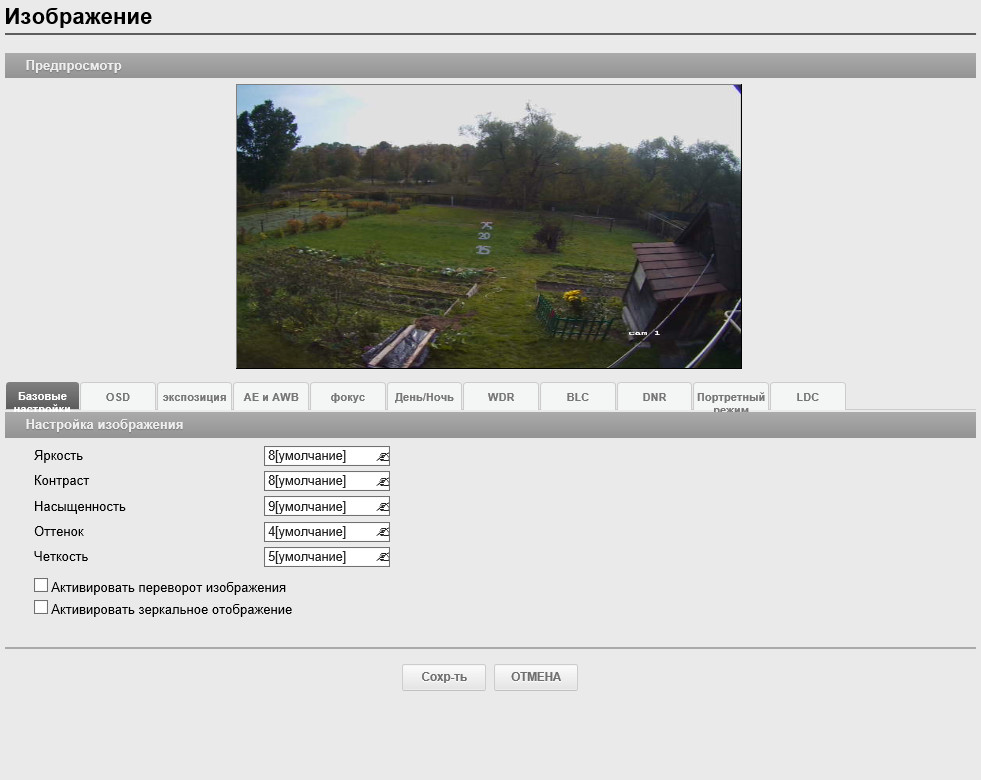Click the Предпросмотр section header
This screenshot has height=780, width=981.
(490, 66)
